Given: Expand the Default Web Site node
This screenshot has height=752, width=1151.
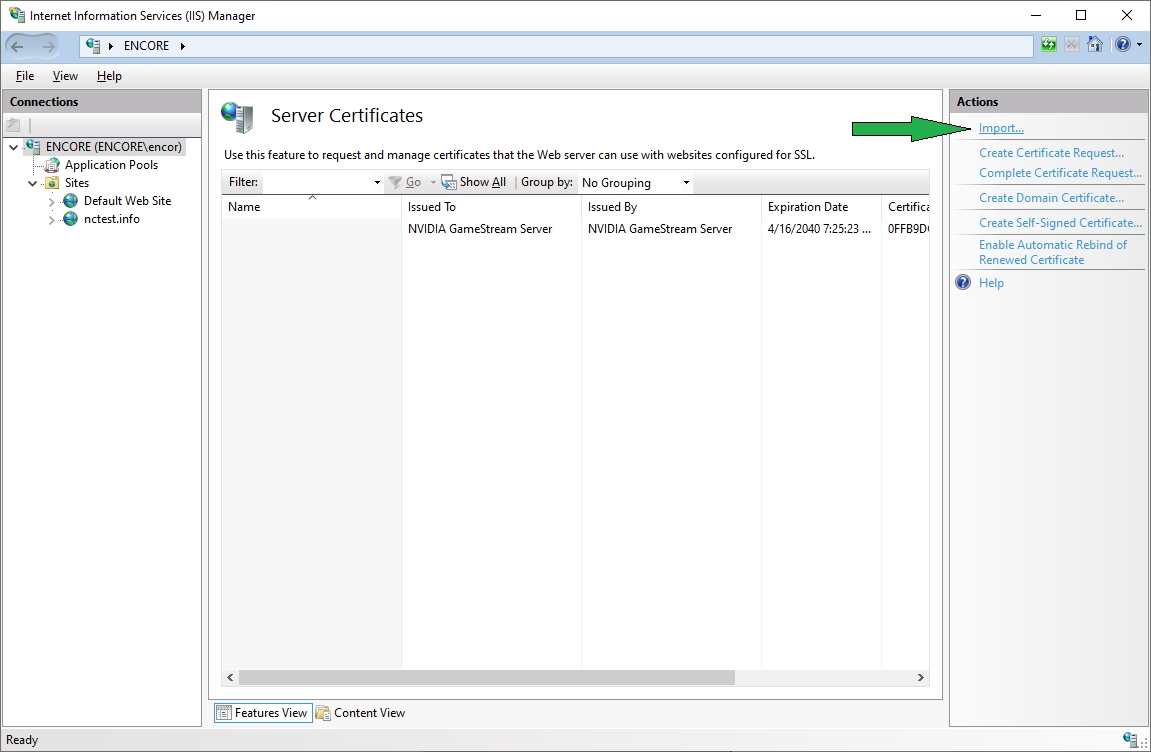Looking at the screenshot, I should pos(52,202).
